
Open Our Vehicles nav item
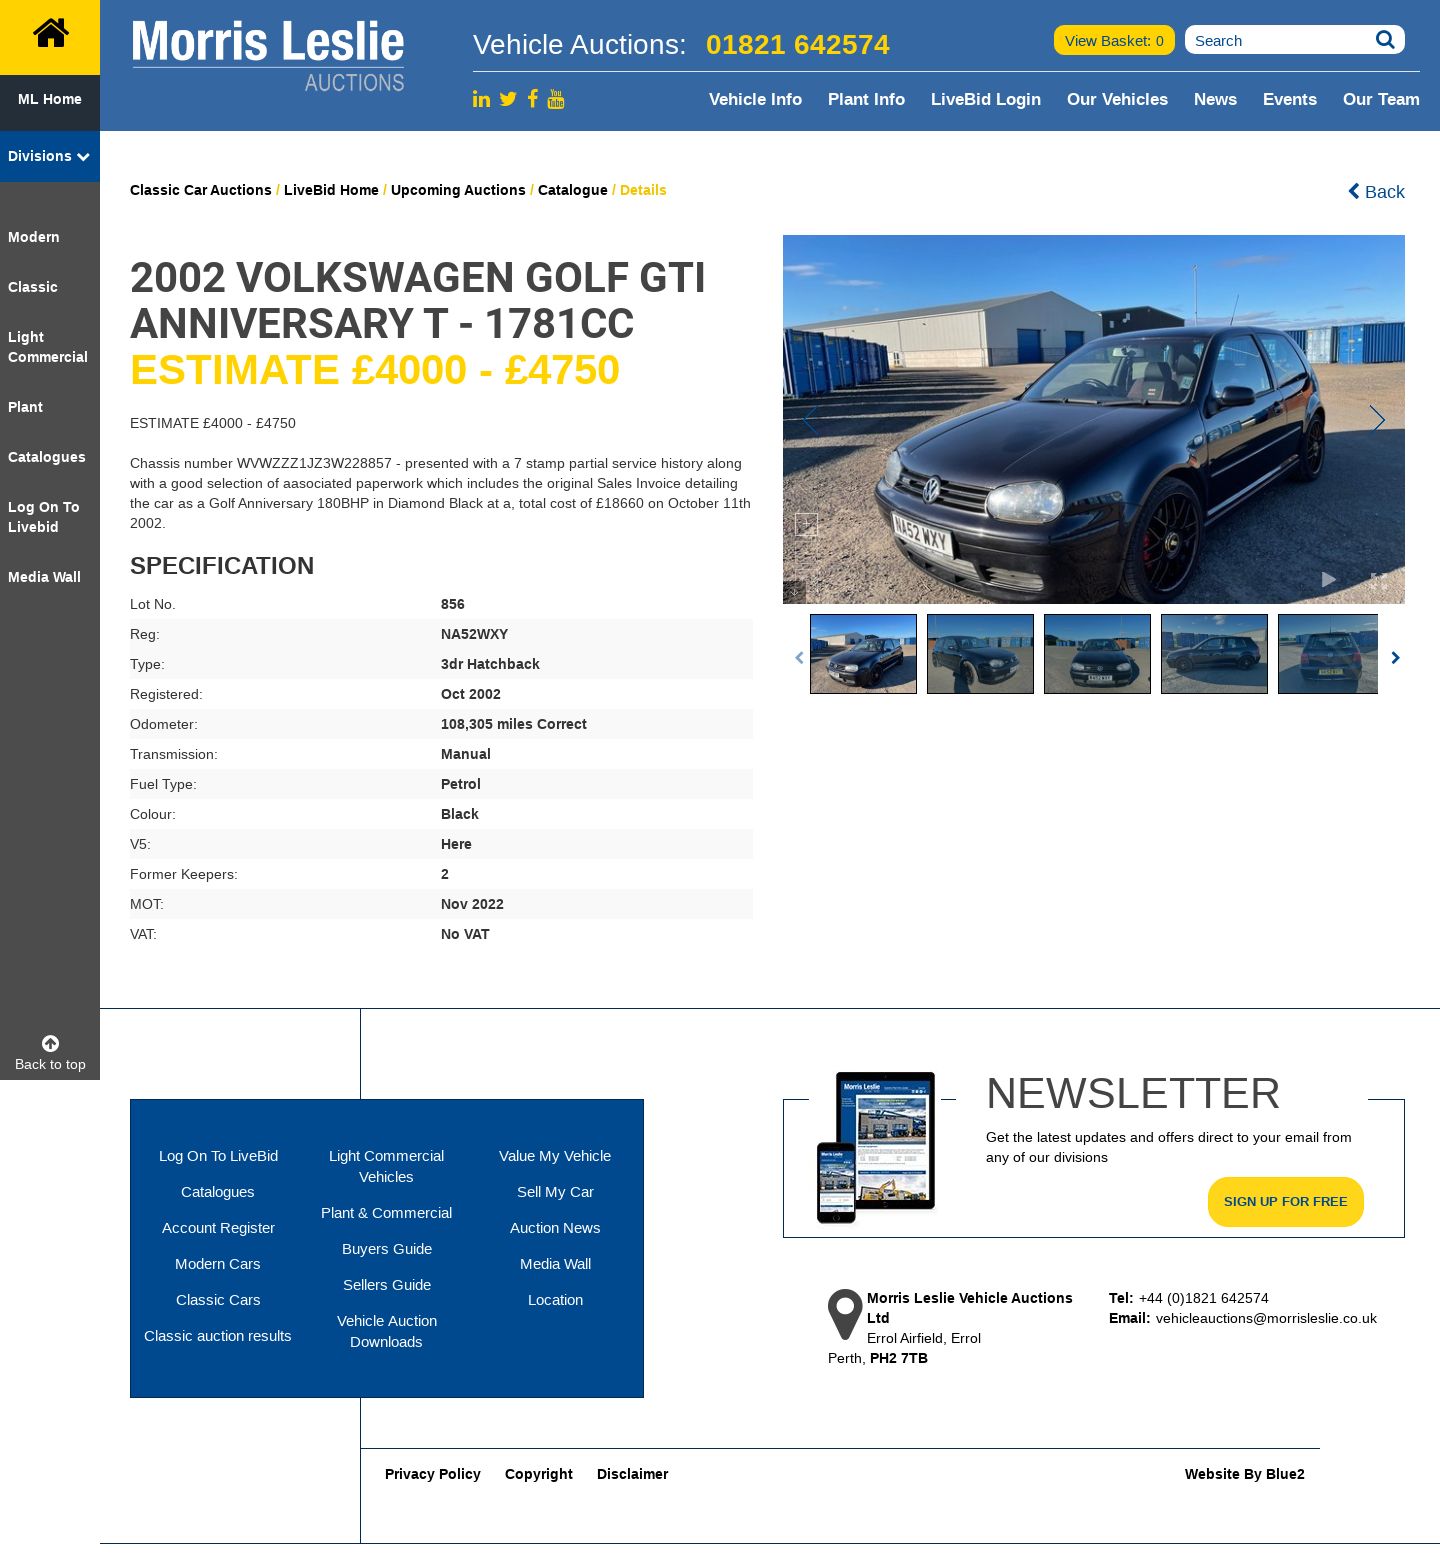pyautogui.click(x=1117, y=99)
